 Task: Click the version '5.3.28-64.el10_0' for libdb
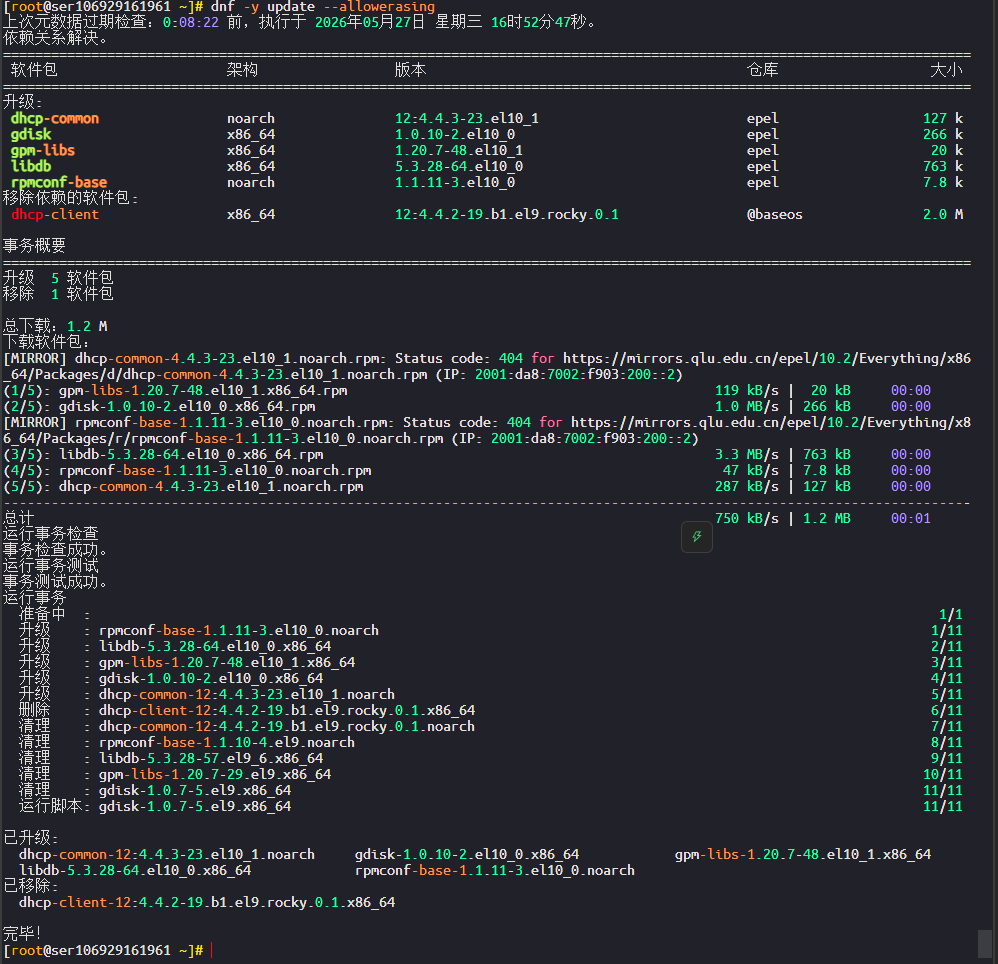point(459,166)
